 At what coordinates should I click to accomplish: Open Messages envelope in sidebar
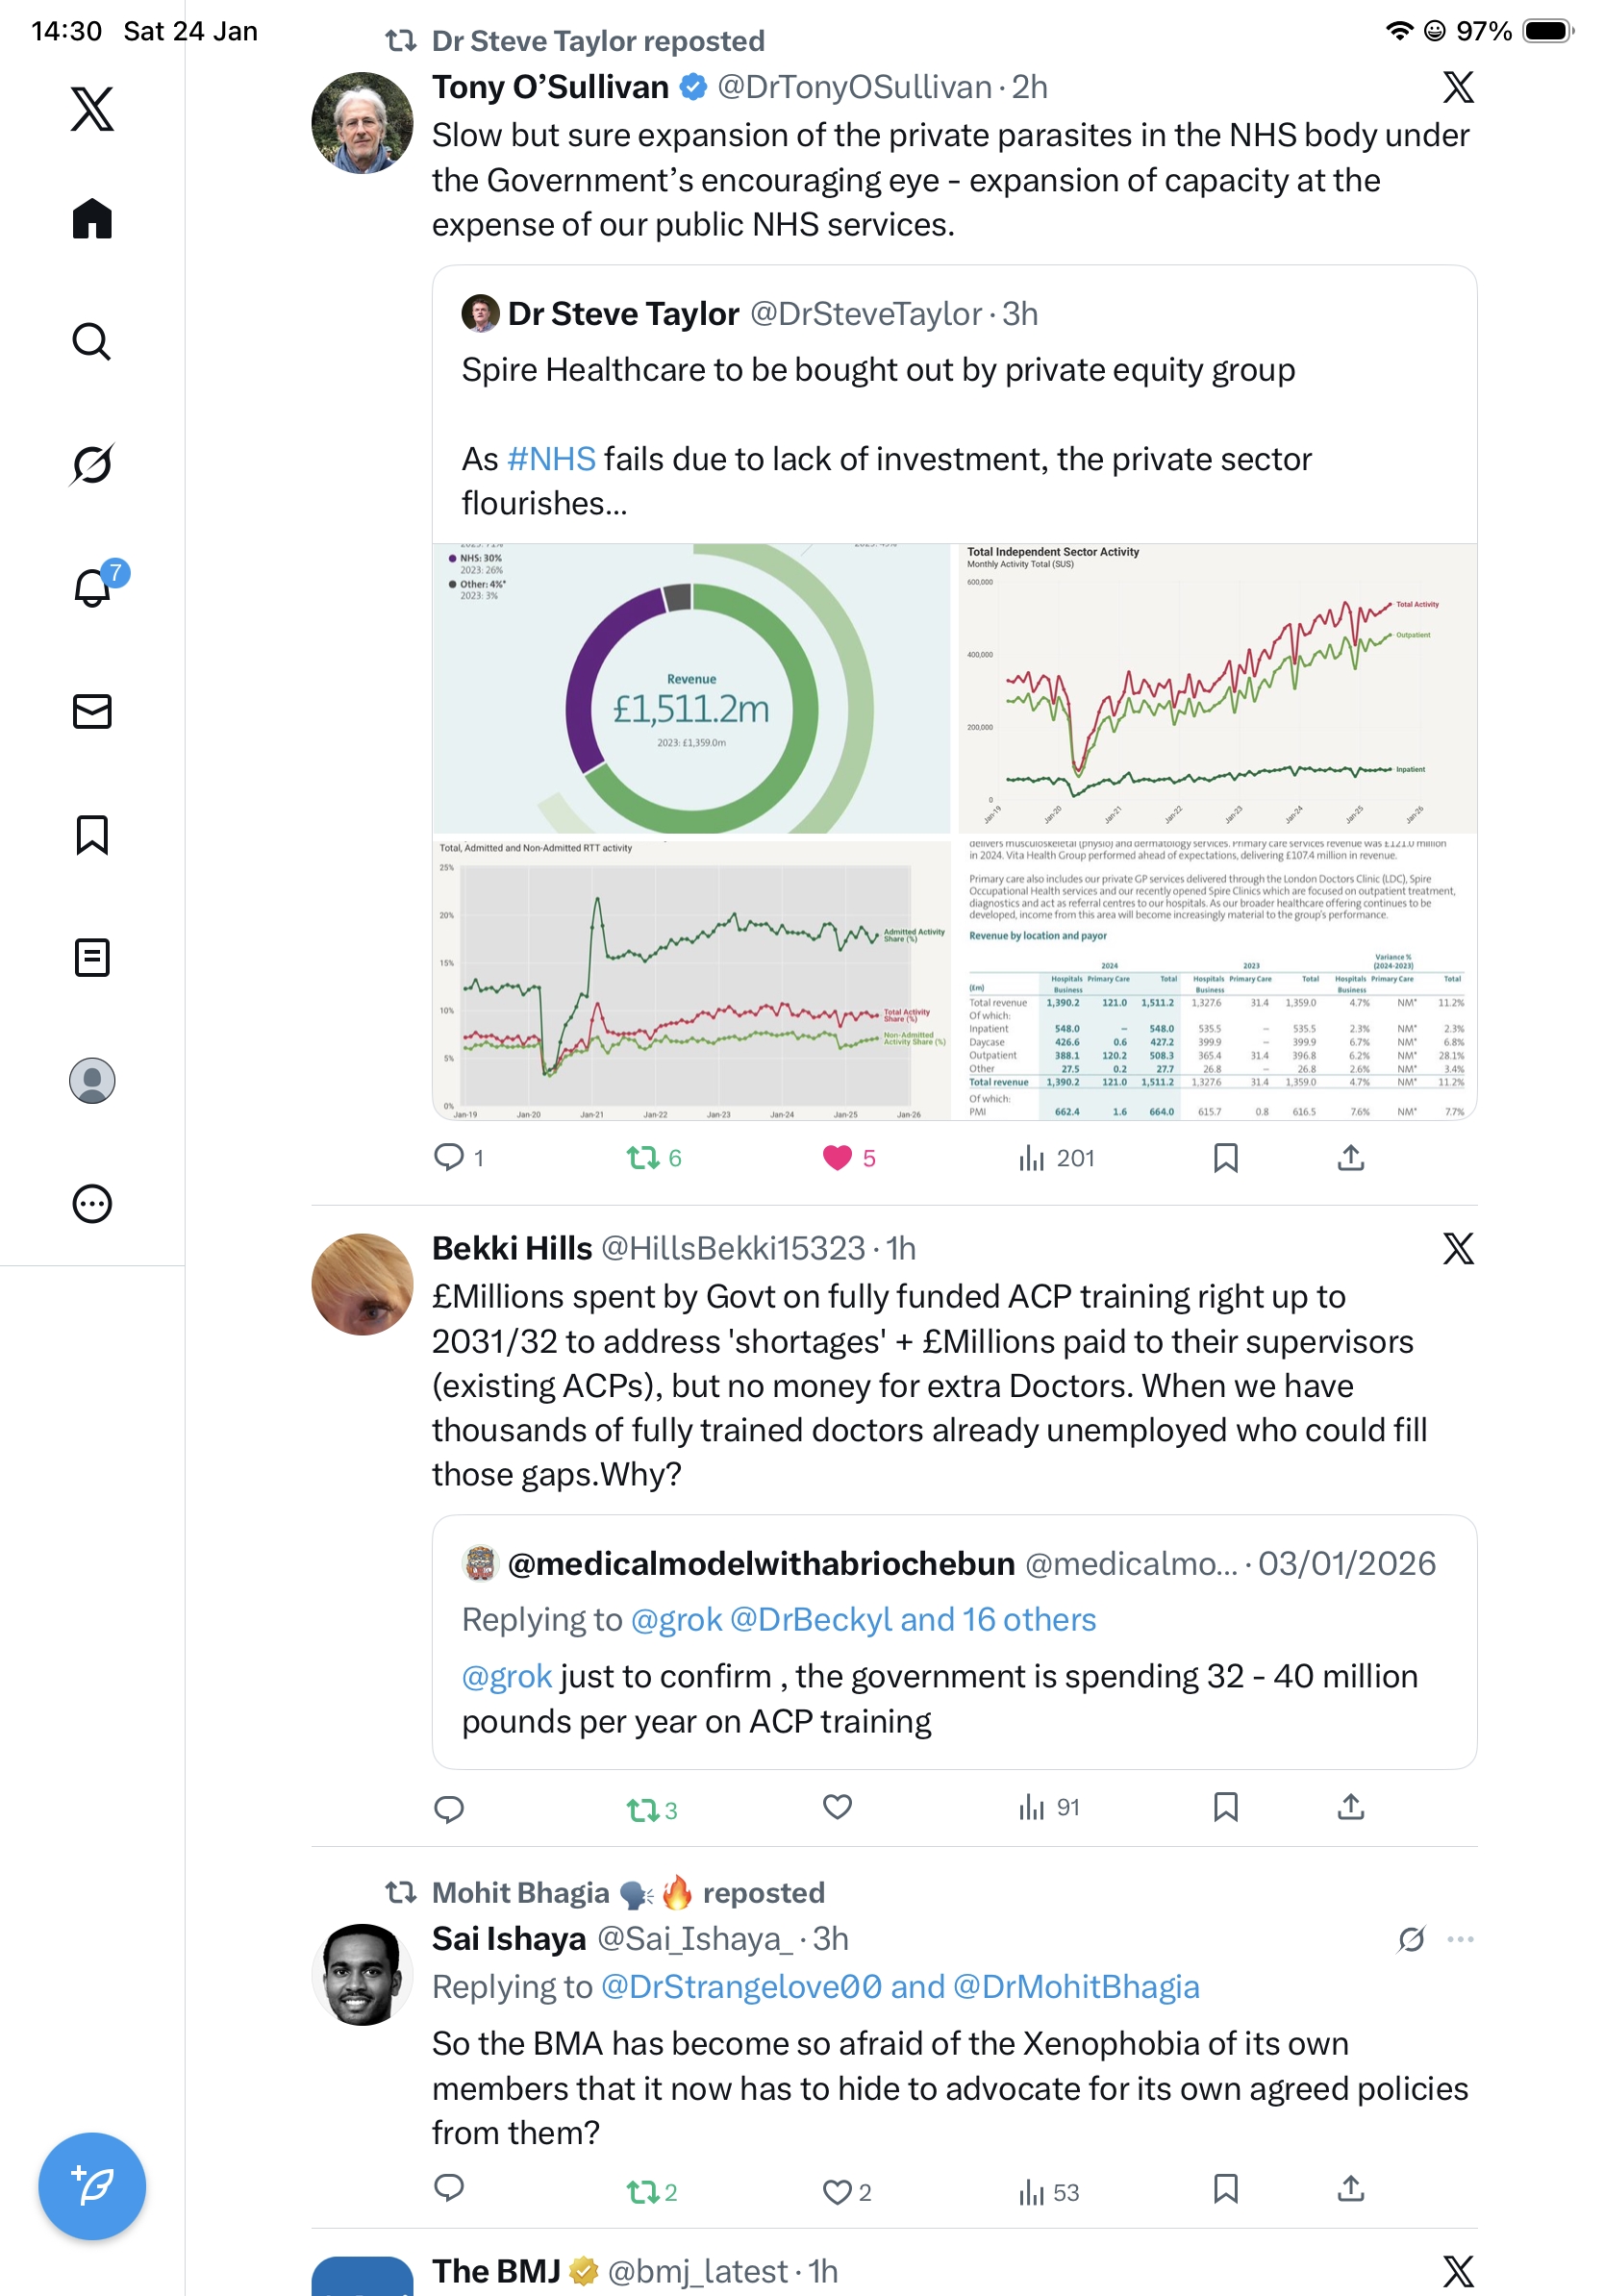[92, 711]
